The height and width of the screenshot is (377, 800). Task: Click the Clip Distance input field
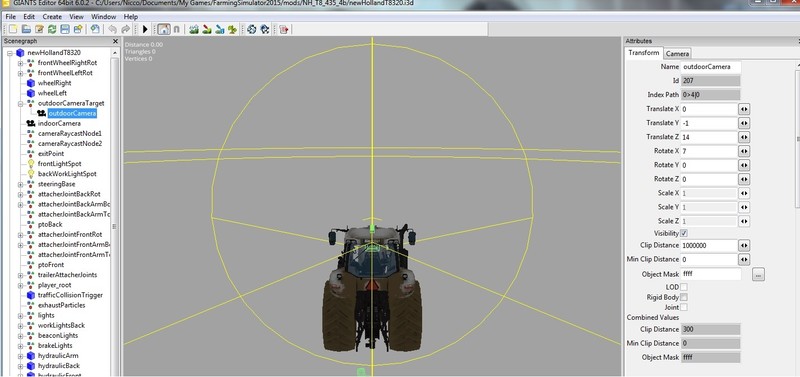click(x=709, y=245)
